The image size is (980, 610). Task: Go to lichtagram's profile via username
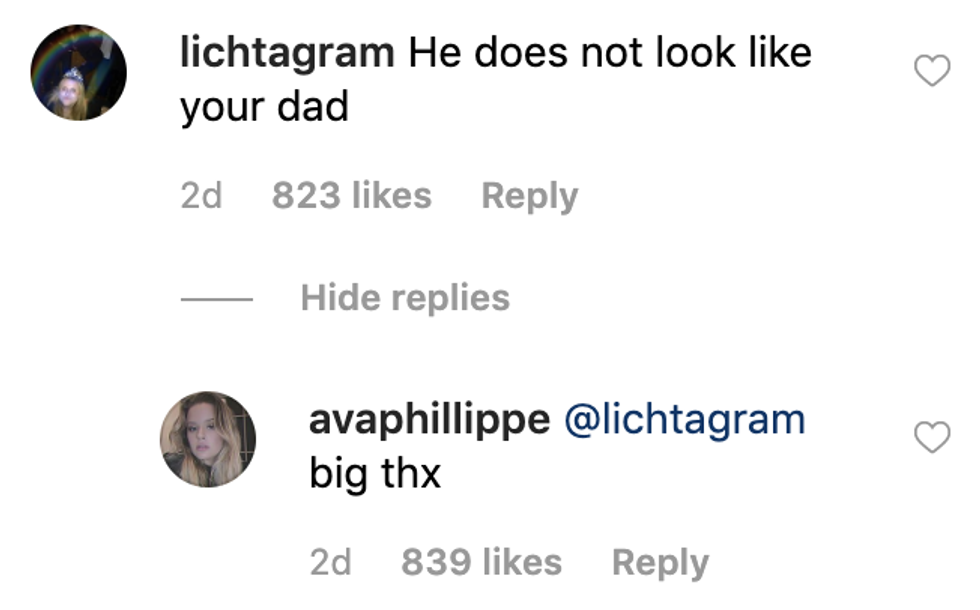pyautogui.click(x=287, y=53)
